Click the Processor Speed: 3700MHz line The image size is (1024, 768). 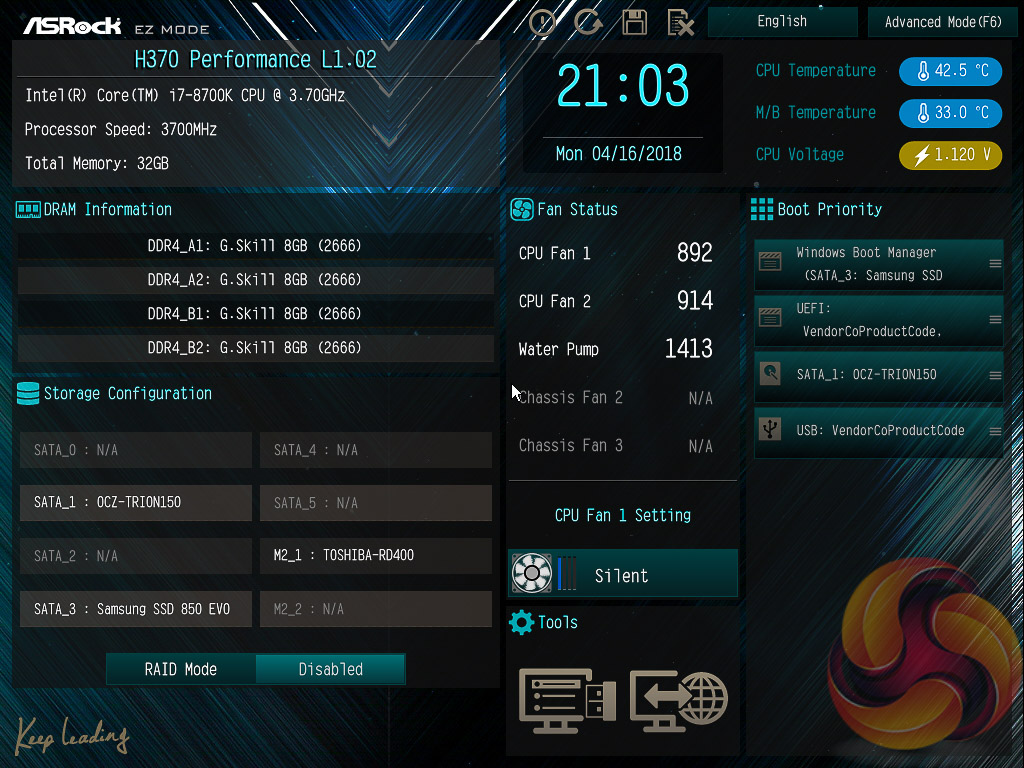point(121,129)
